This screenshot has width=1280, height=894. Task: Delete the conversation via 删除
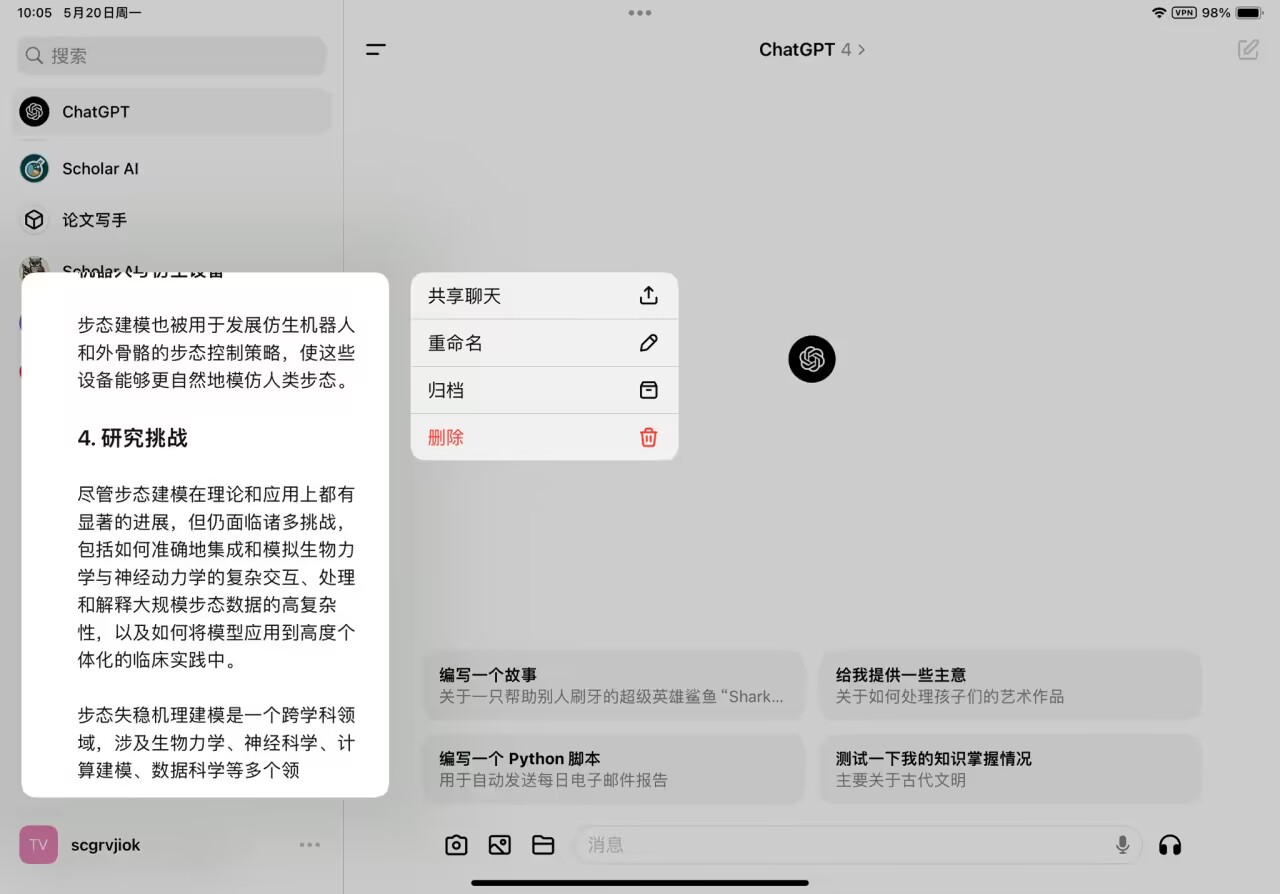point(544,437)
